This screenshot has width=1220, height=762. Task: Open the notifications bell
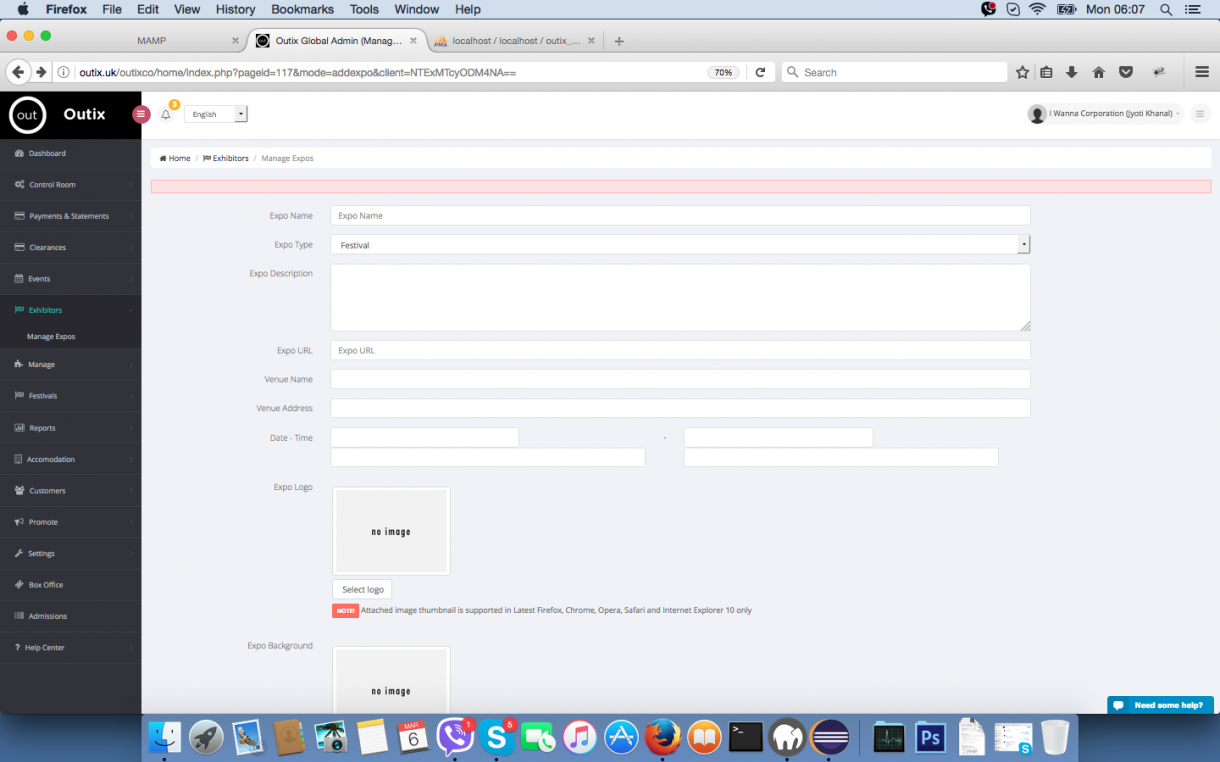pyautogui.click(x=166, y=114)
